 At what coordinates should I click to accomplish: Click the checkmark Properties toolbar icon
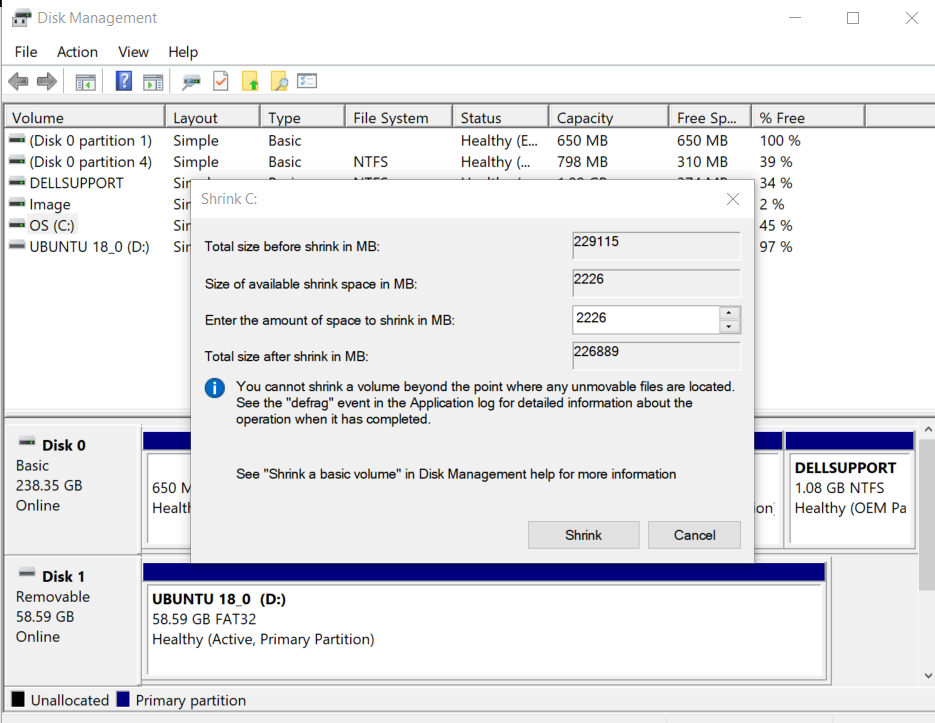(x=221, y=81)
